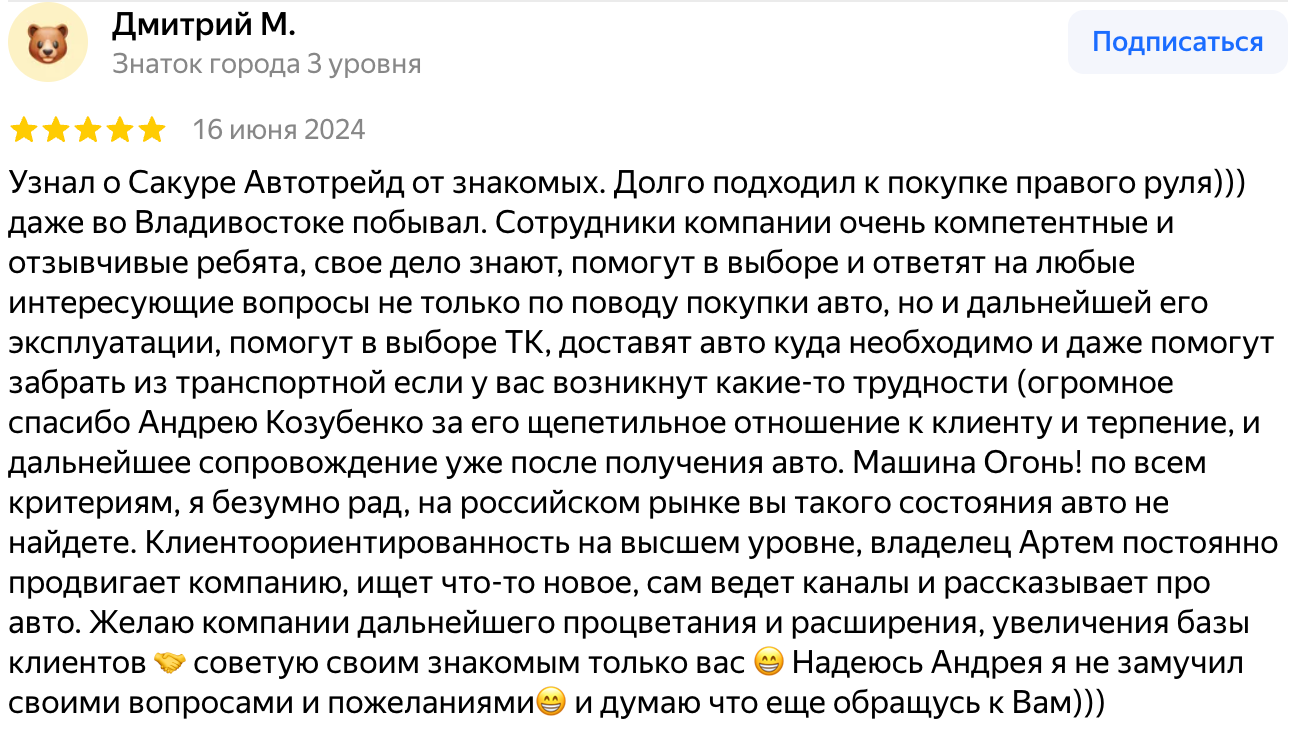Open the profile name Дмитрий М.
The image size is (1300, 746).
204,24
